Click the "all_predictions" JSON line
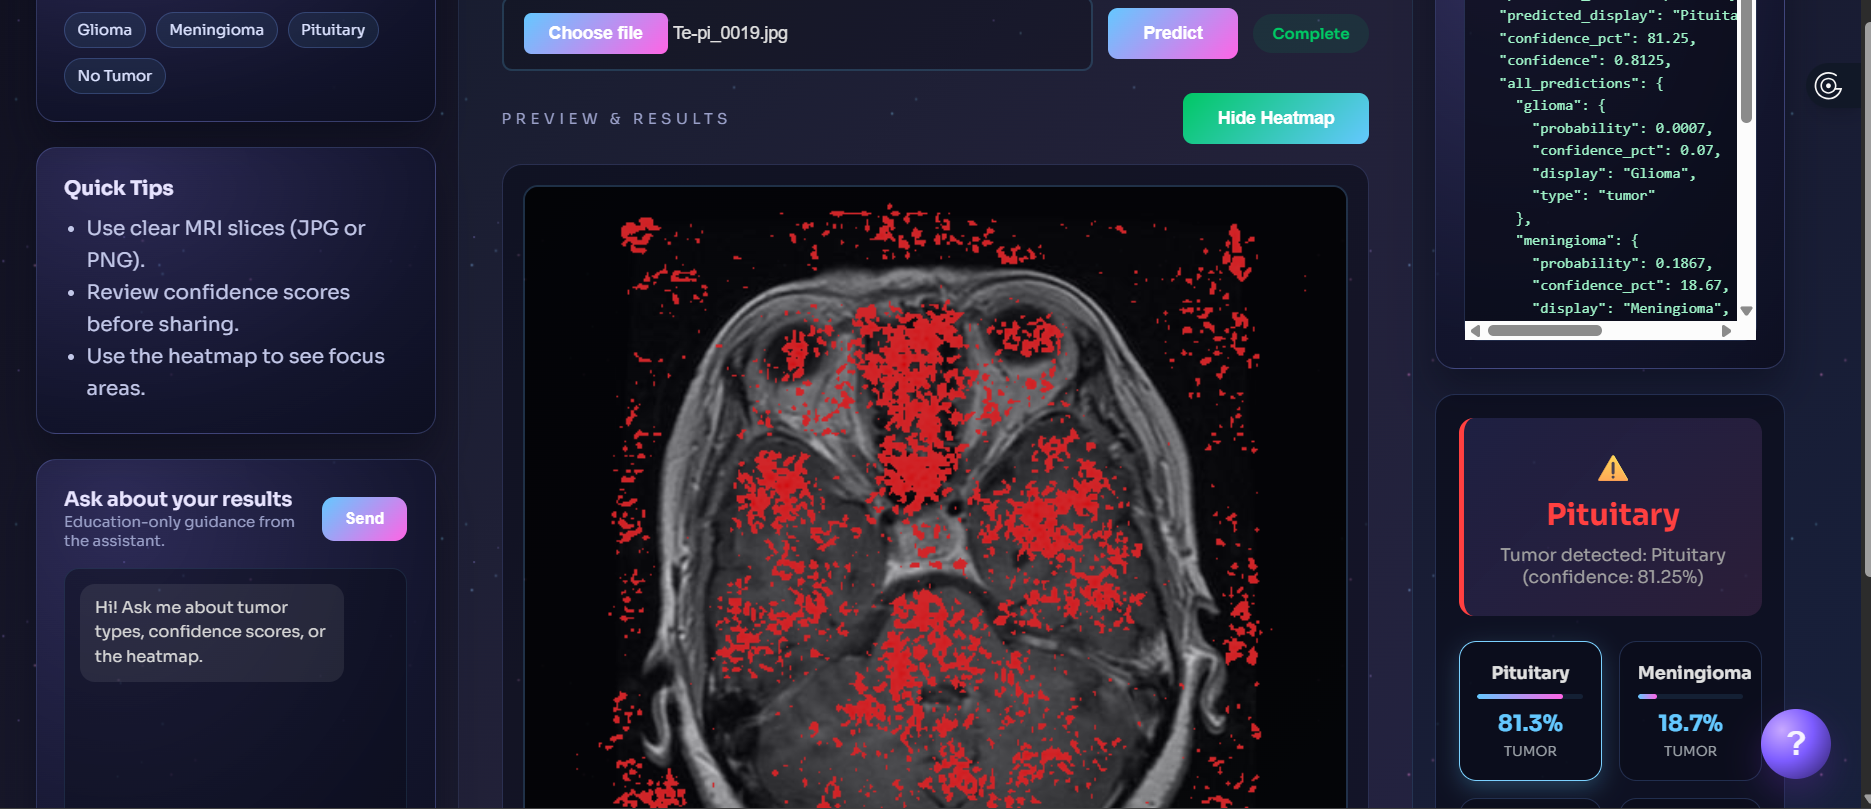This screenshot has height=809, width=1871. 1581,83
